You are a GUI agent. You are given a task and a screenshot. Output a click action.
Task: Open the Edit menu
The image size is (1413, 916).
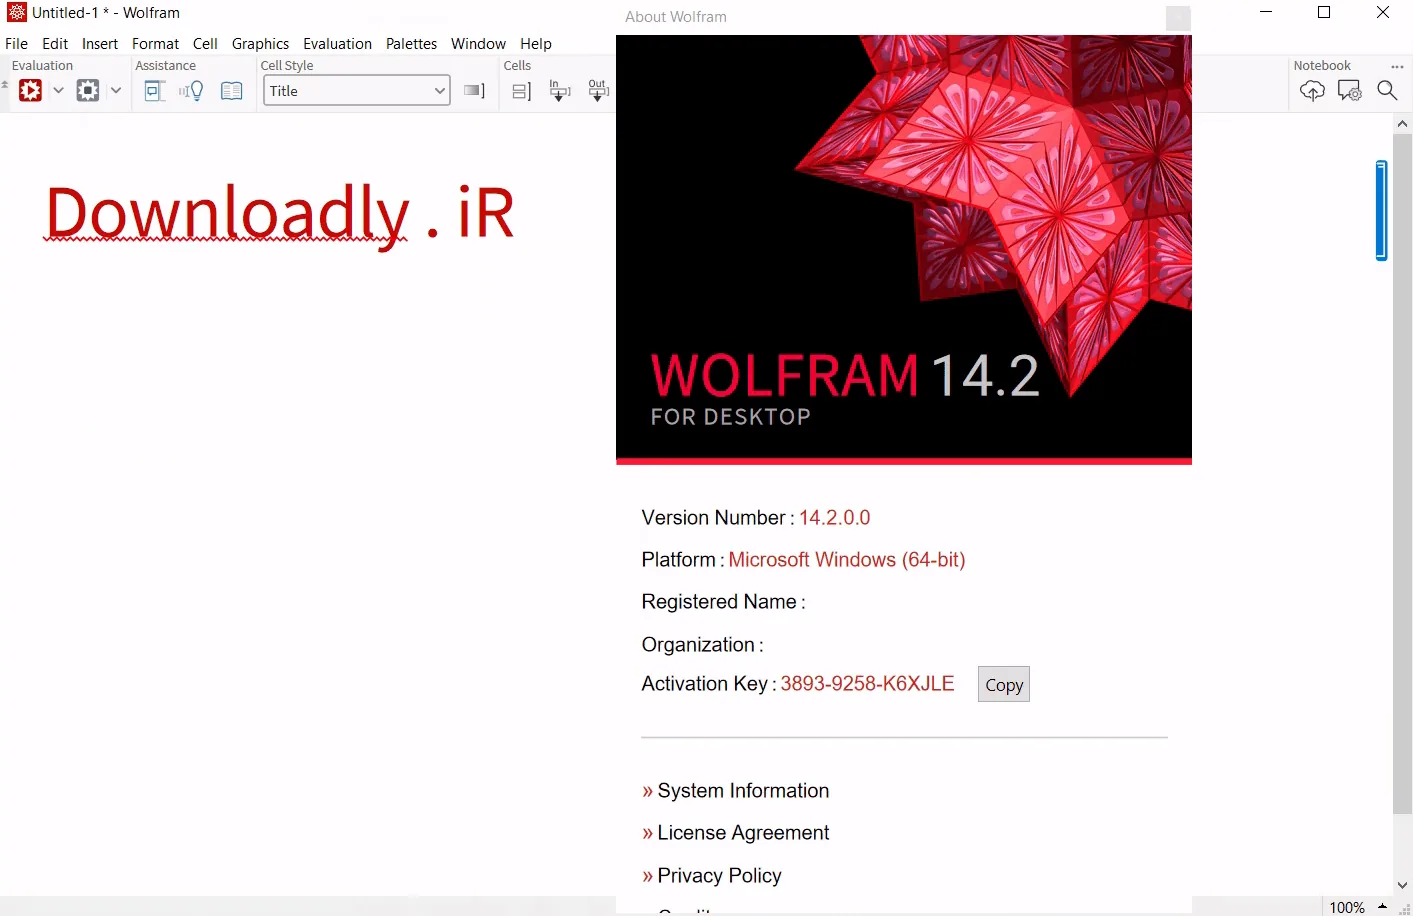click(55, 44)
